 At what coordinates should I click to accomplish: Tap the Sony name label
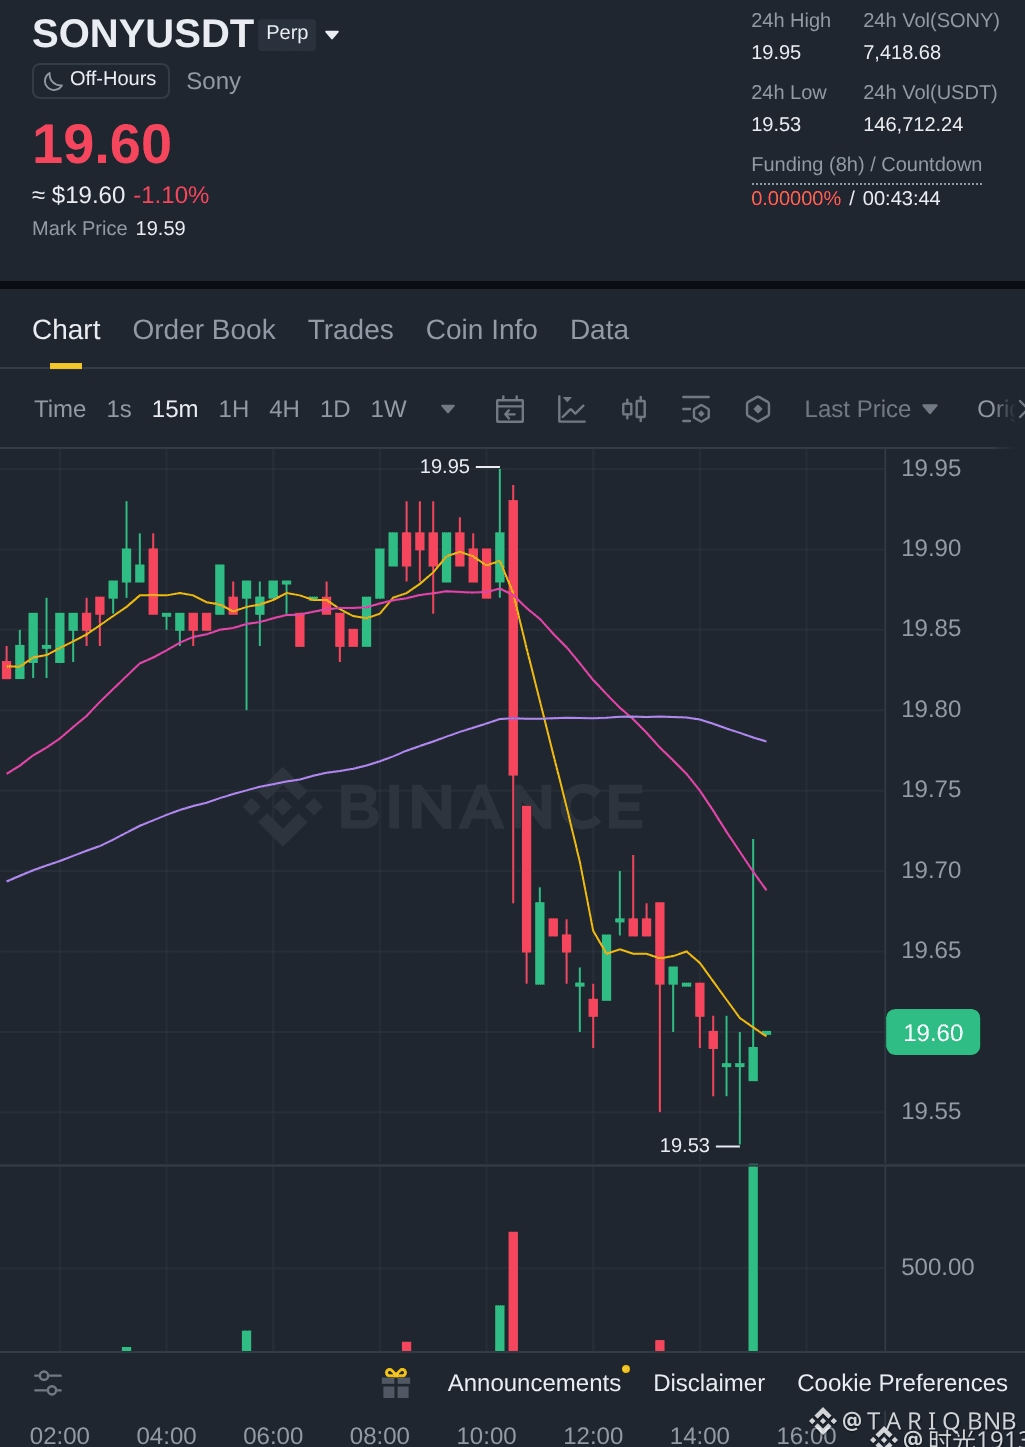point(214,81)
